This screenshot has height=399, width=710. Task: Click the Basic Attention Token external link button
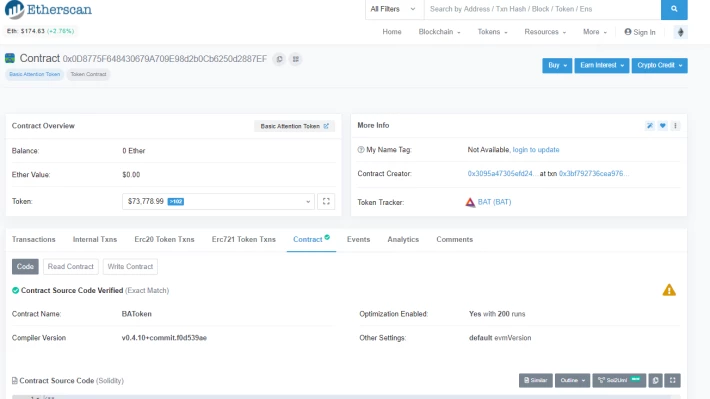coord(294,126)
